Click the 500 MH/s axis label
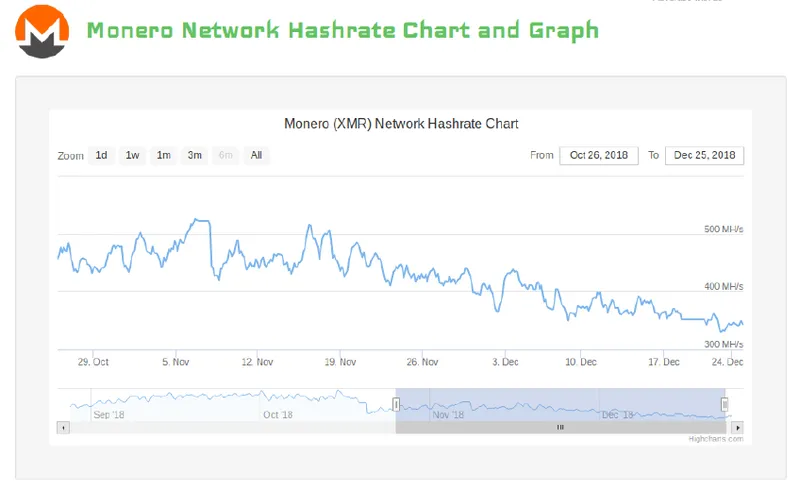The image size is (800, 491). click(x=723, y=229)
